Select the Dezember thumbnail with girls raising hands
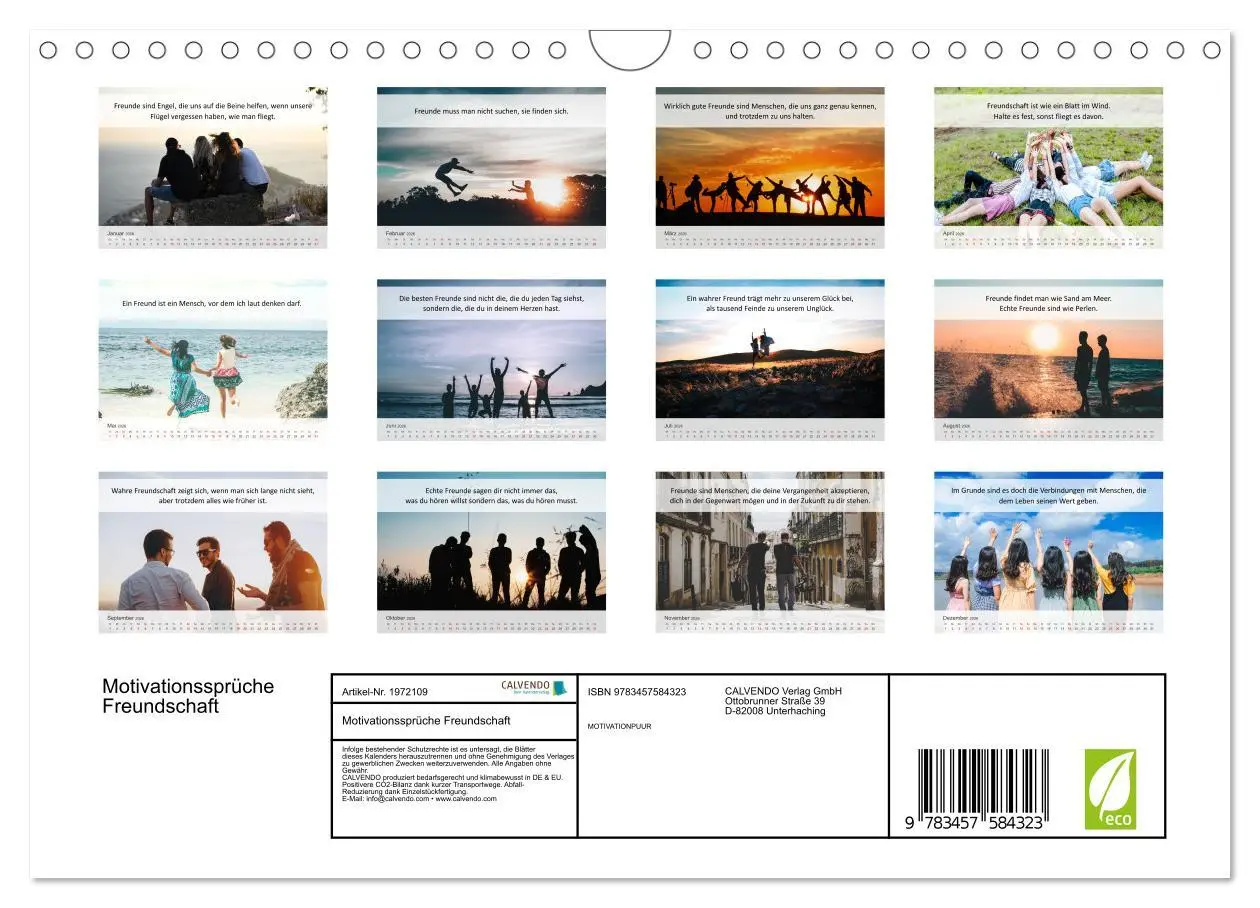Image resolution: width=1260 pixels, height=908 pixels. point(1048,552)
